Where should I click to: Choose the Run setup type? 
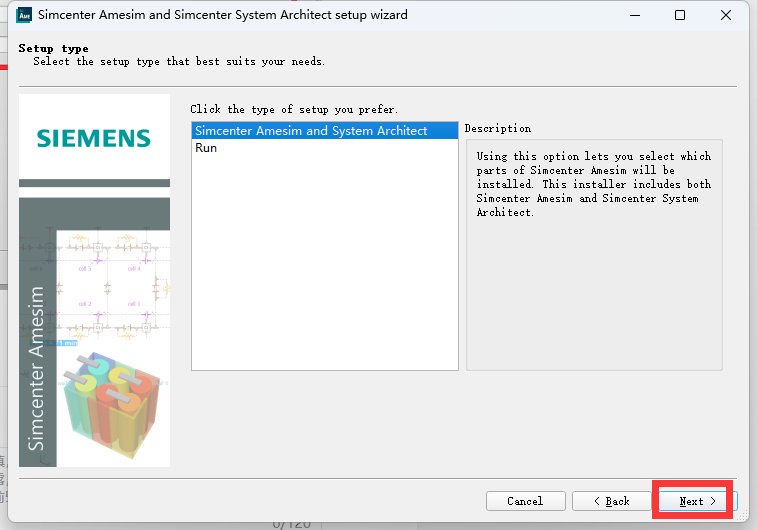324,148
